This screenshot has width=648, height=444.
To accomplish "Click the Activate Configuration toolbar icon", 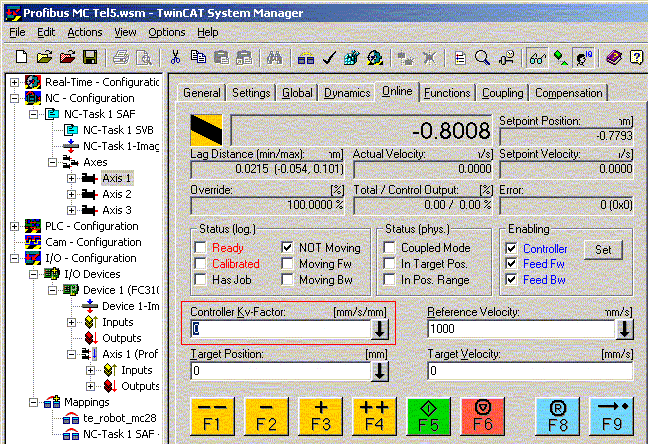I will pyautogui.click(x=352, y=57).
